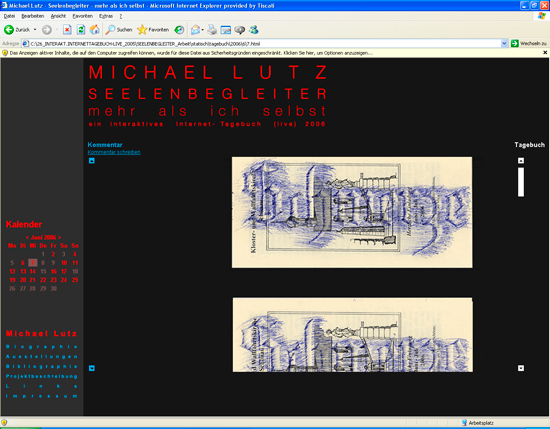Click the page icon in address bar
The width and height of the screenshot is (550, 429).
tap(26, 43)
